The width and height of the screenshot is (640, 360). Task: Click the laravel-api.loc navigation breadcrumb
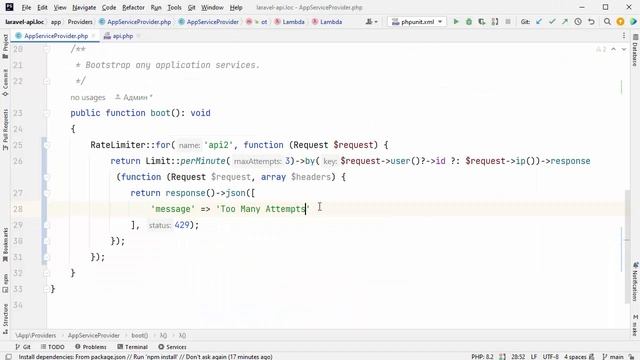(x=24, y=22)
